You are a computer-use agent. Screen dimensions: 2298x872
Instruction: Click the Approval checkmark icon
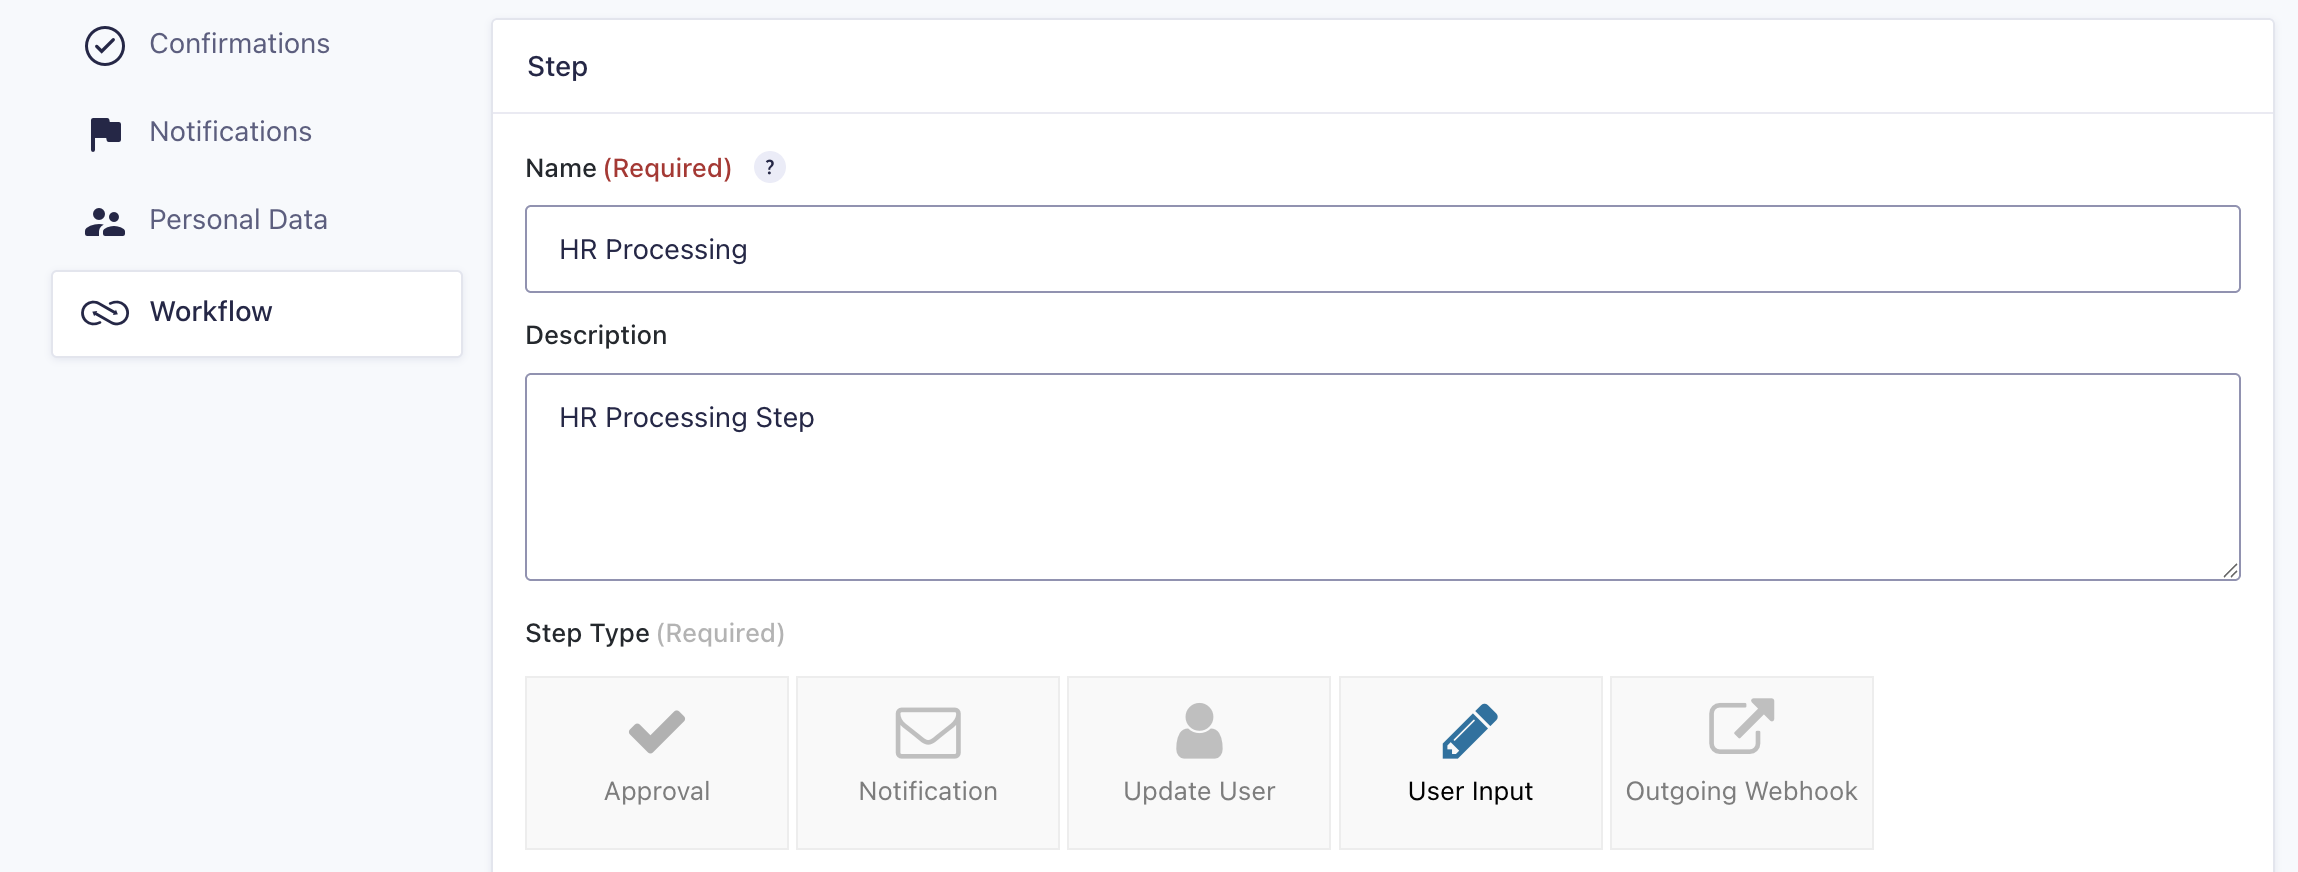tap(657, 732)
